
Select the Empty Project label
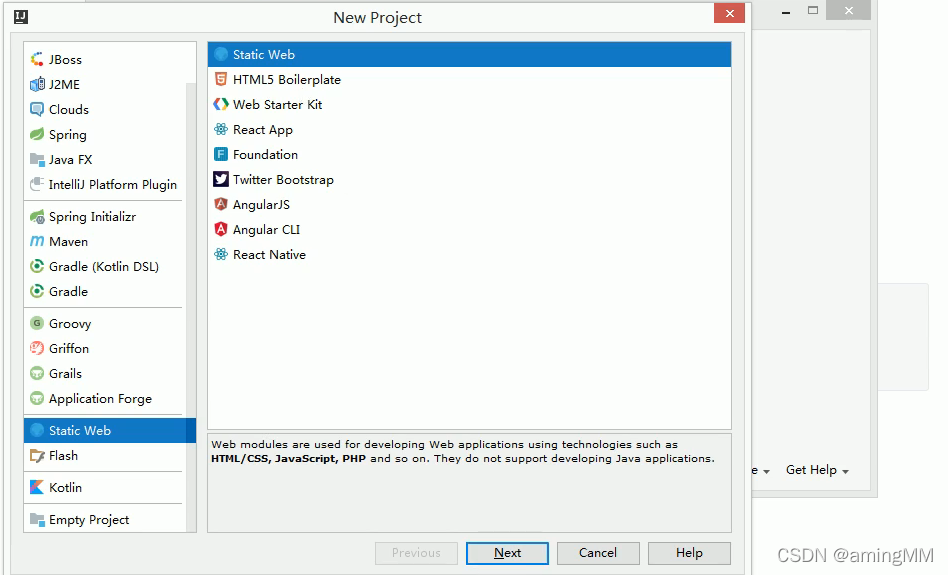(x=89, y=520)
